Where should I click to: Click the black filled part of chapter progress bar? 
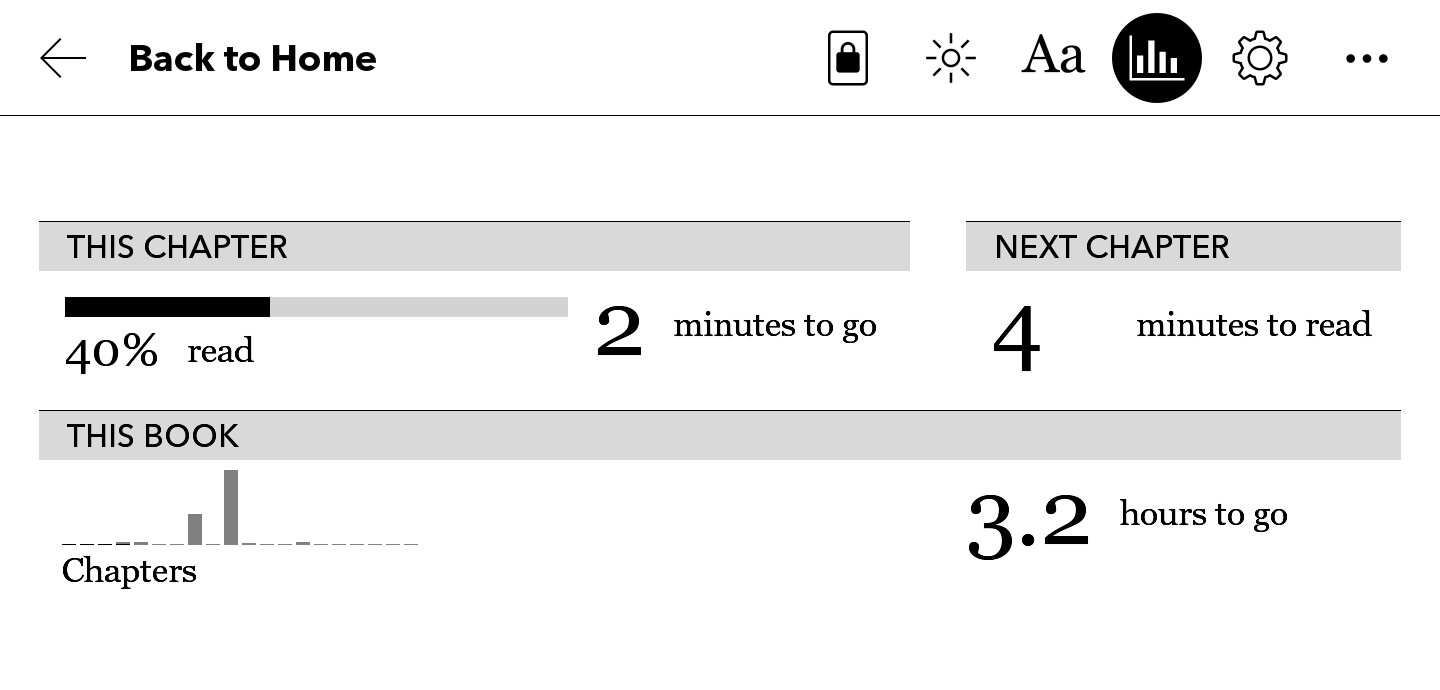(x=167, y=307)
